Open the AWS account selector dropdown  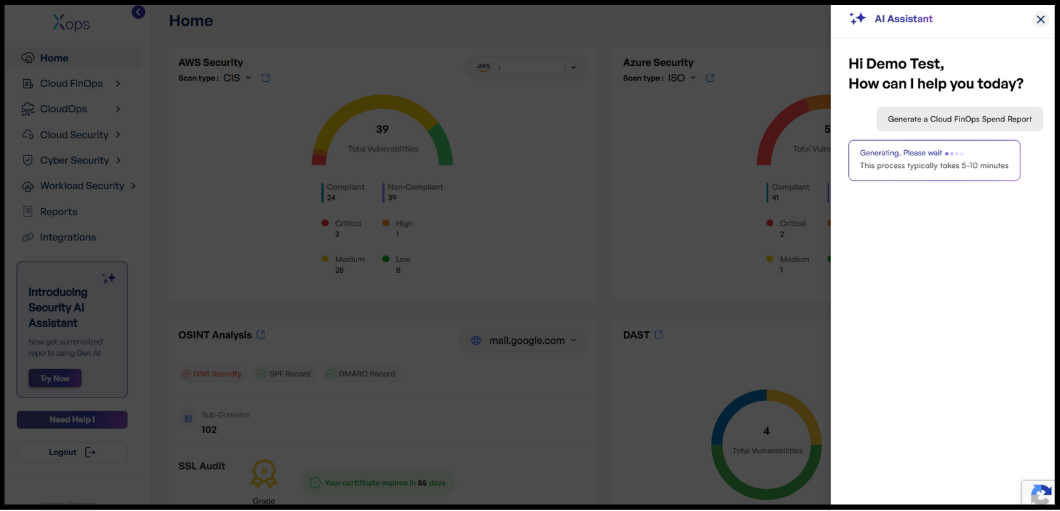526,67
